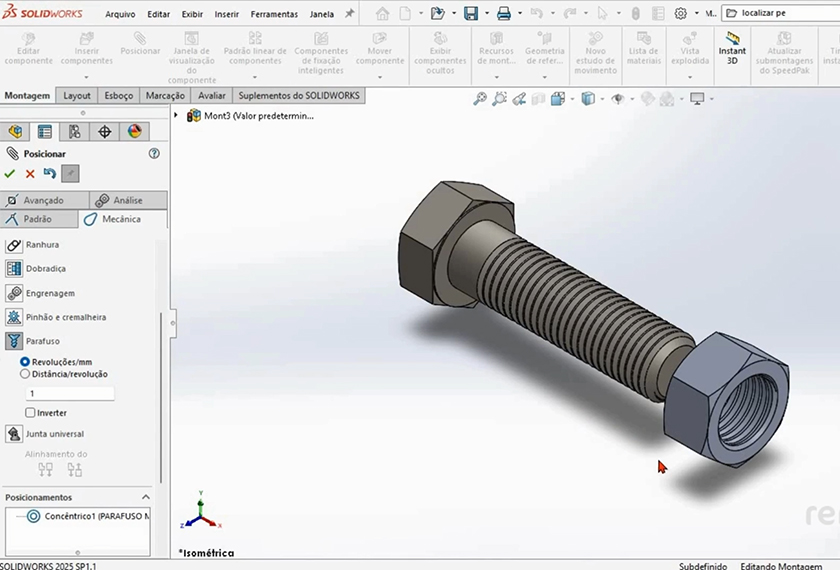Confirm the mate with the green checkmark
This screenshot has height=570, width=840.
coord(10,174)
